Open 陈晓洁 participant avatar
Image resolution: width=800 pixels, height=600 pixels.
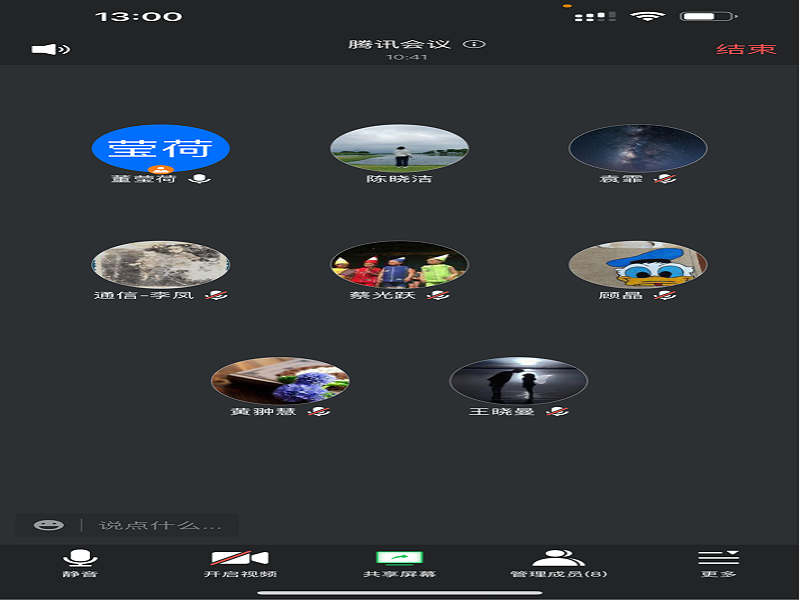tap(400, 148)
